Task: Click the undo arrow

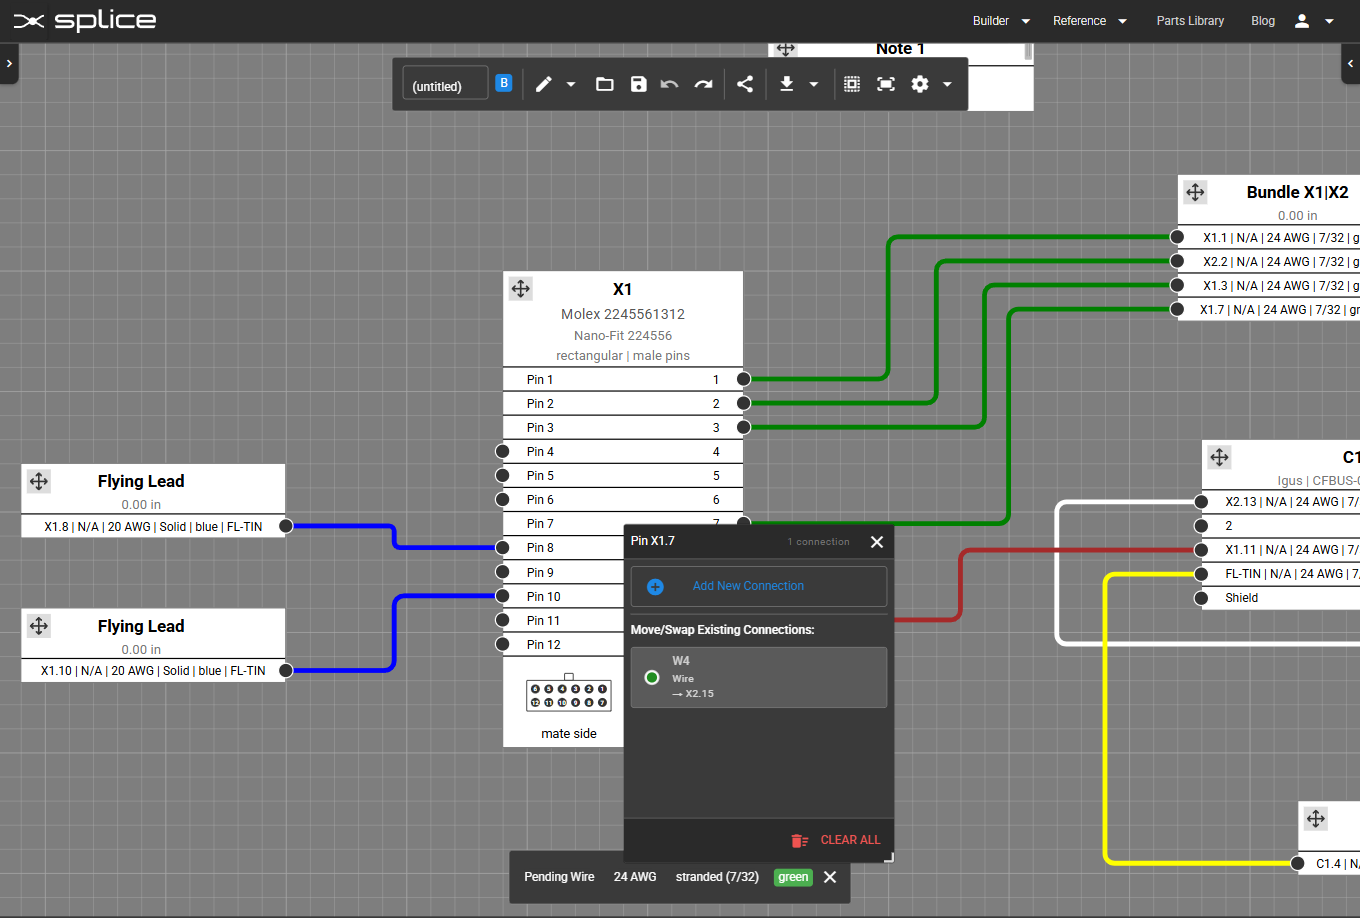Action: point(670,84)
